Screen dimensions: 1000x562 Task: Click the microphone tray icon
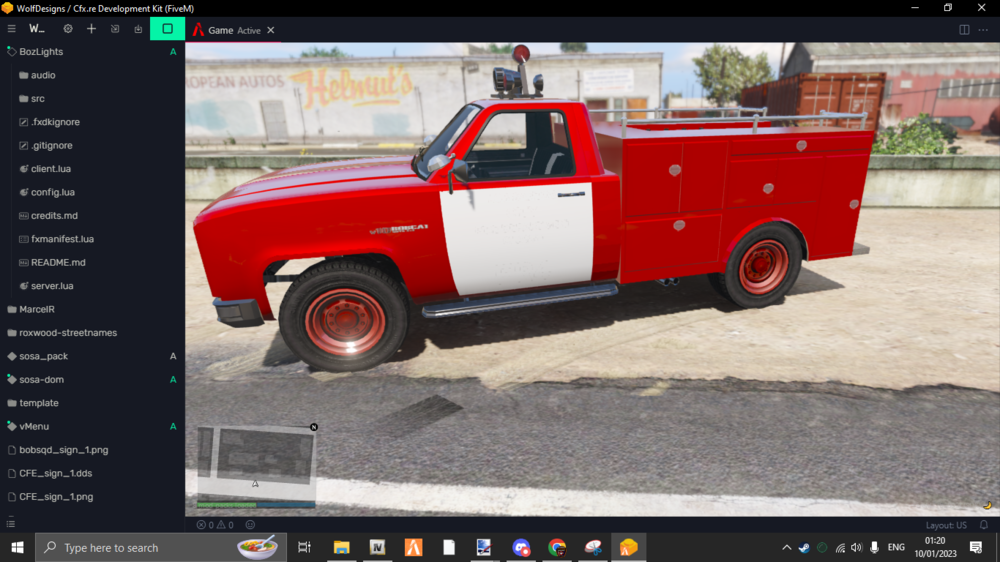pos(874,547)
